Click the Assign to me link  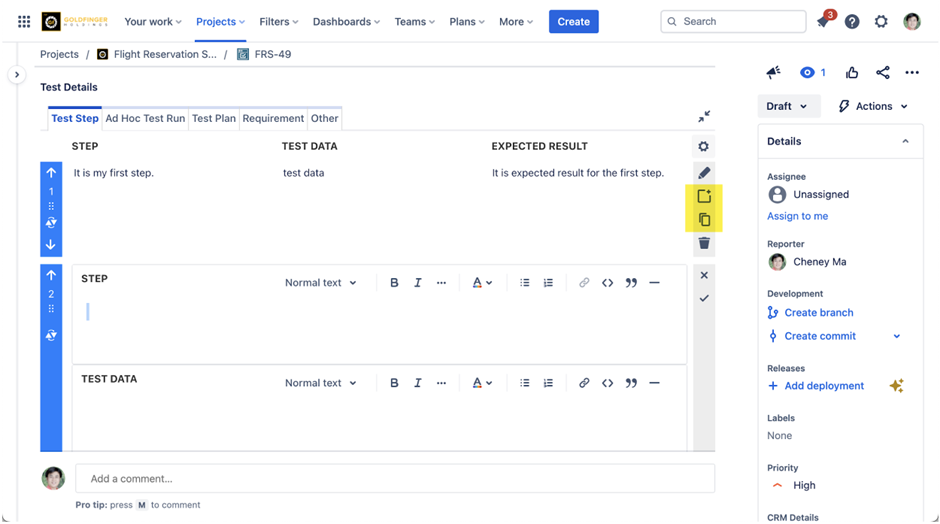pos(797,216)
